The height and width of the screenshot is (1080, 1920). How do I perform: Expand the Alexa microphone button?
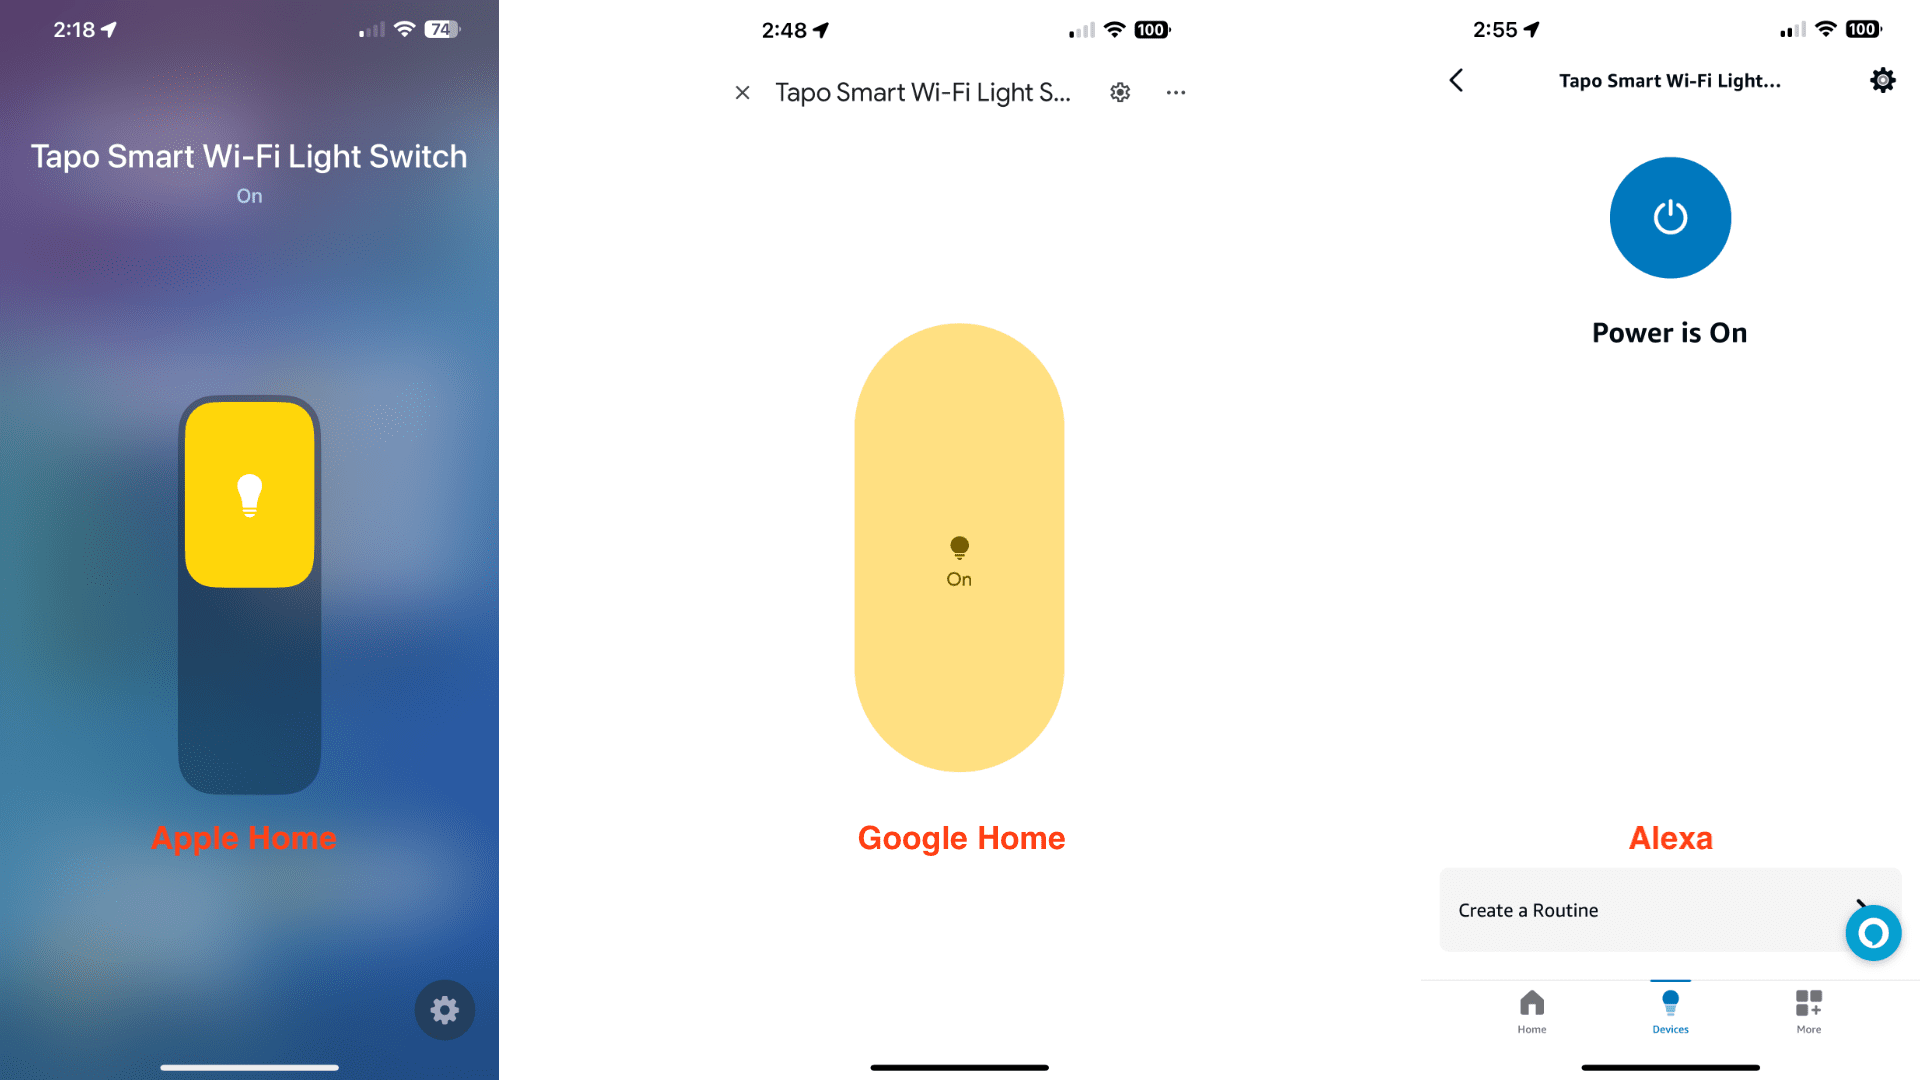pos(1876,934)
